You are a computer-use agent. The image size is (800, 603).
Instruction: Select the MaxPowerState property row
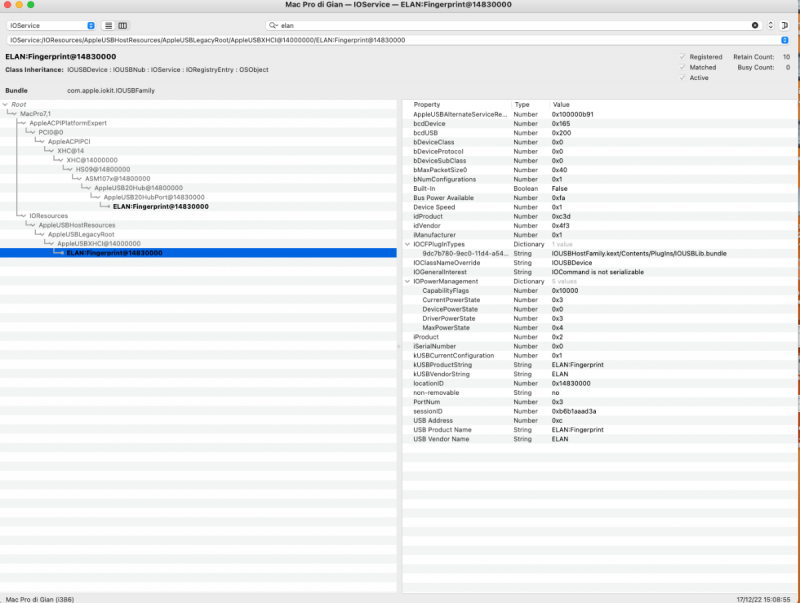coord(599,328)
